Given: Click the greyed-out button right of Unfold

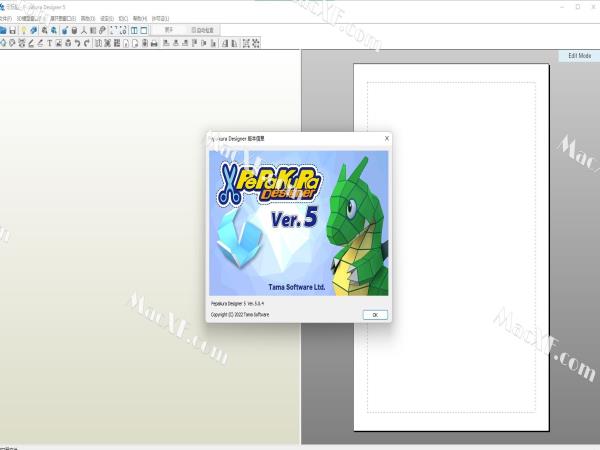Looking at the screenshot, I should point(203,30).
